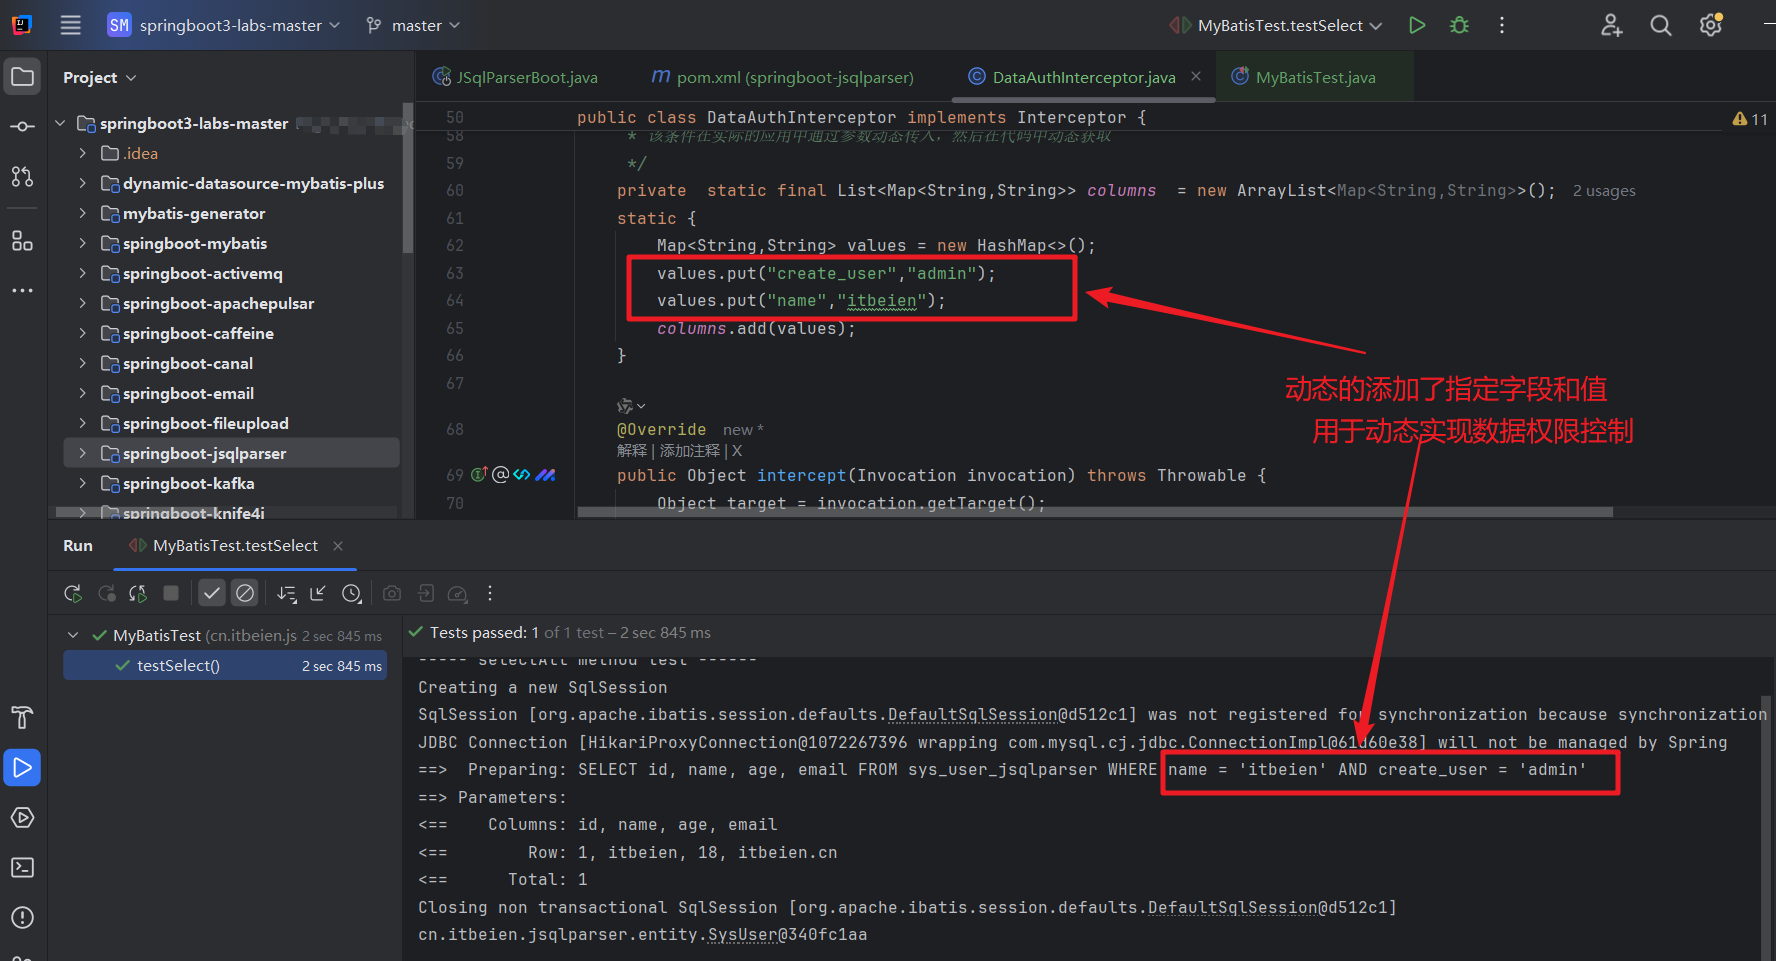Viewport: 1776px width, 961px height.
Task: Click the SysUser link in console output
Action: (x=742, y=934)
